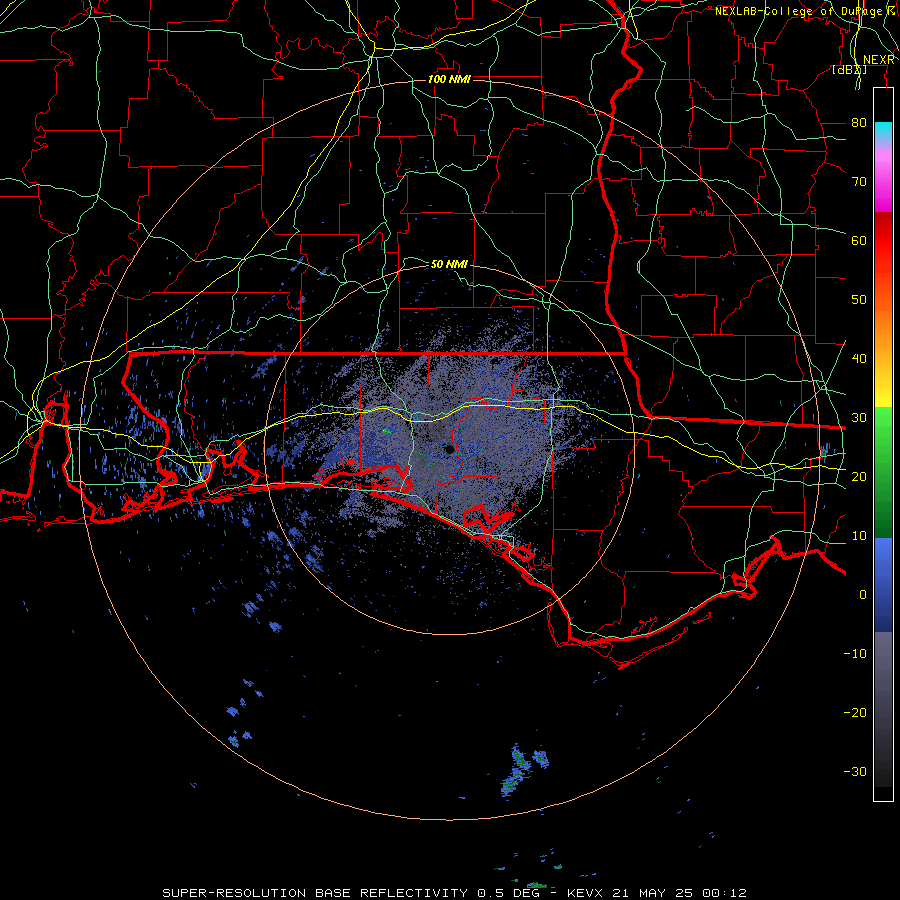Click the cyan segment atop the color bar
The width and height of the screenshot is (900, 900).
coord(883,132)
